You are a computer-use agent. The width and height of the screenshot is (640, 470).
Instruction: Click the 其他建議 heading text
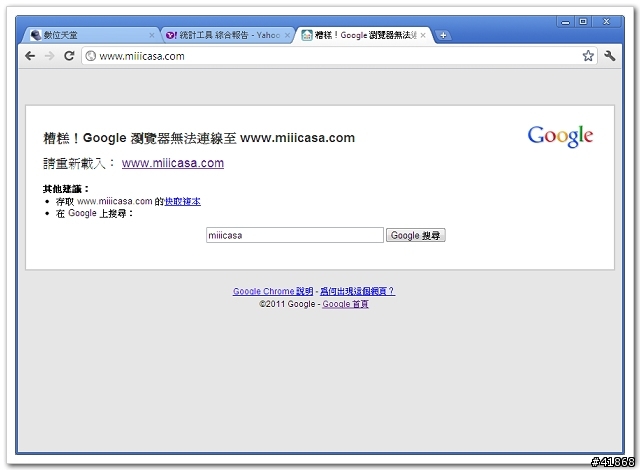[66, 189]
